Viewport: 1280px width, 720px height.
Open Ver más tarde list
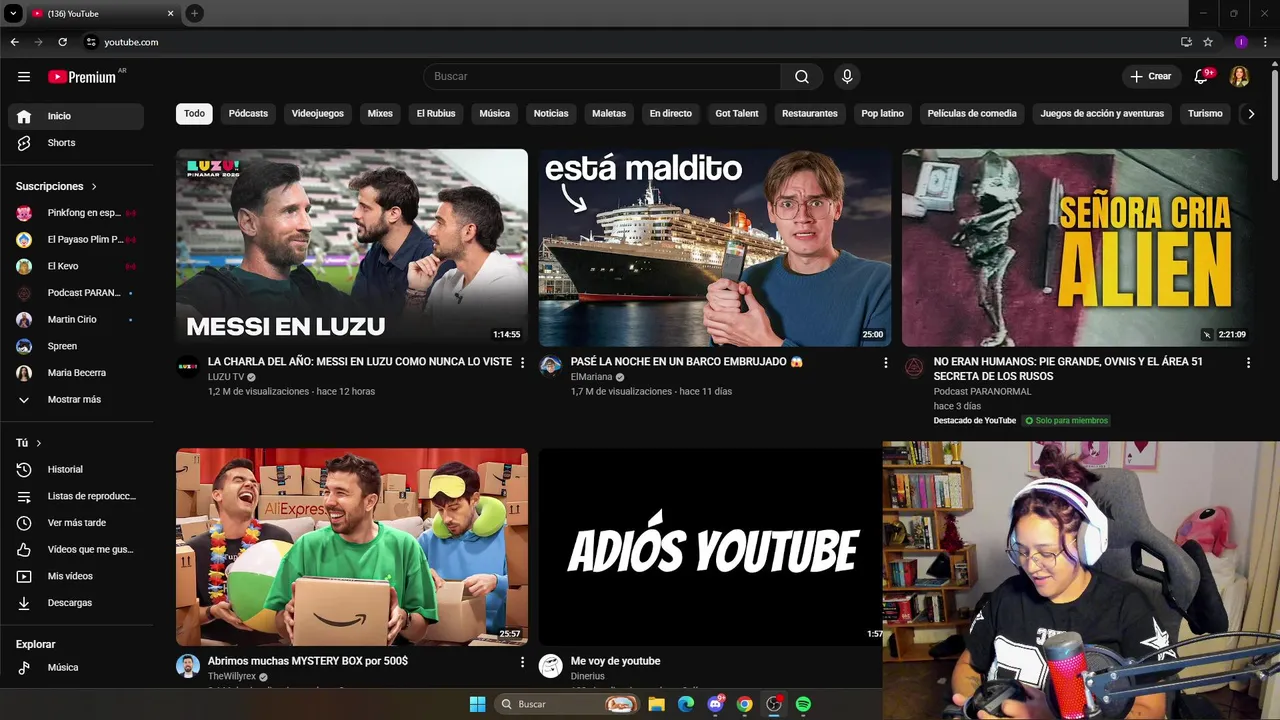[76, 523]
